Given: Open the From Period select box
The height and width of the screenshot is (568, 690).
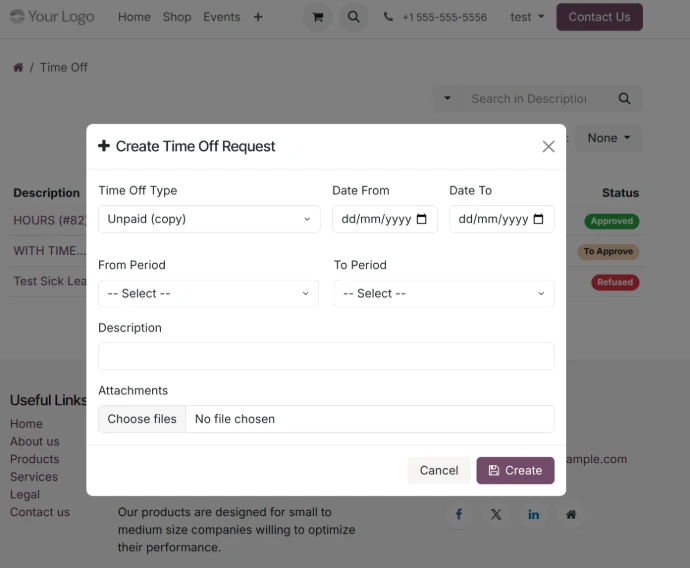Looking at the screenshot, I should pyautogui.click(x=208, y=293).
